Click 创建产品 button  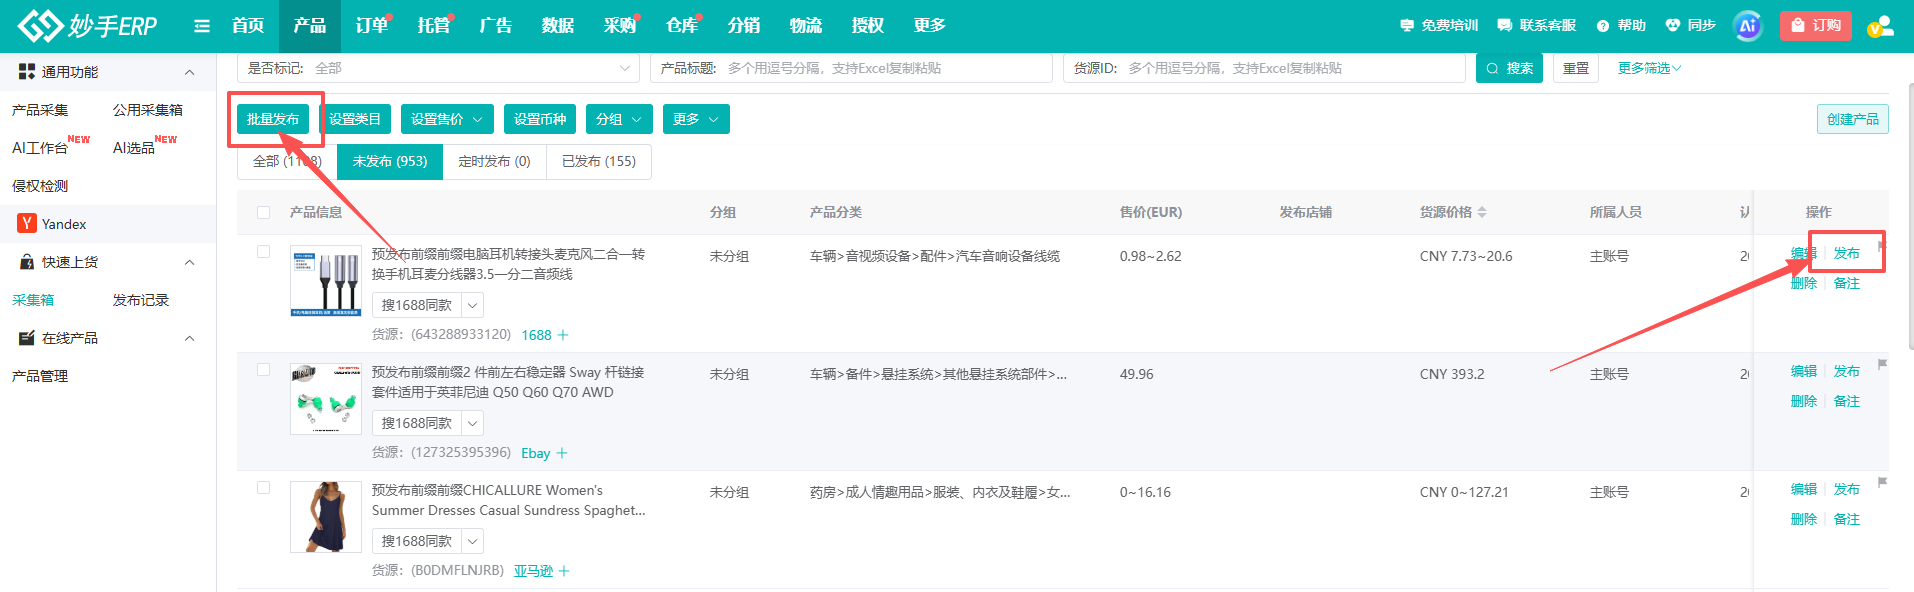tap(1852, 119)
